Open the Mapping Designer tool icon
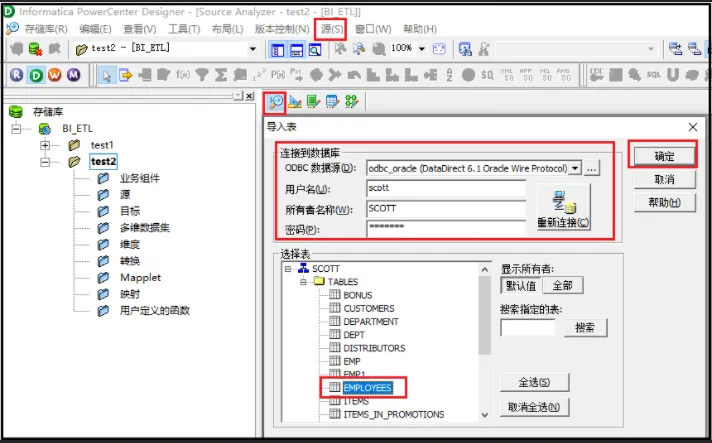712x443 pixels. 351,101
